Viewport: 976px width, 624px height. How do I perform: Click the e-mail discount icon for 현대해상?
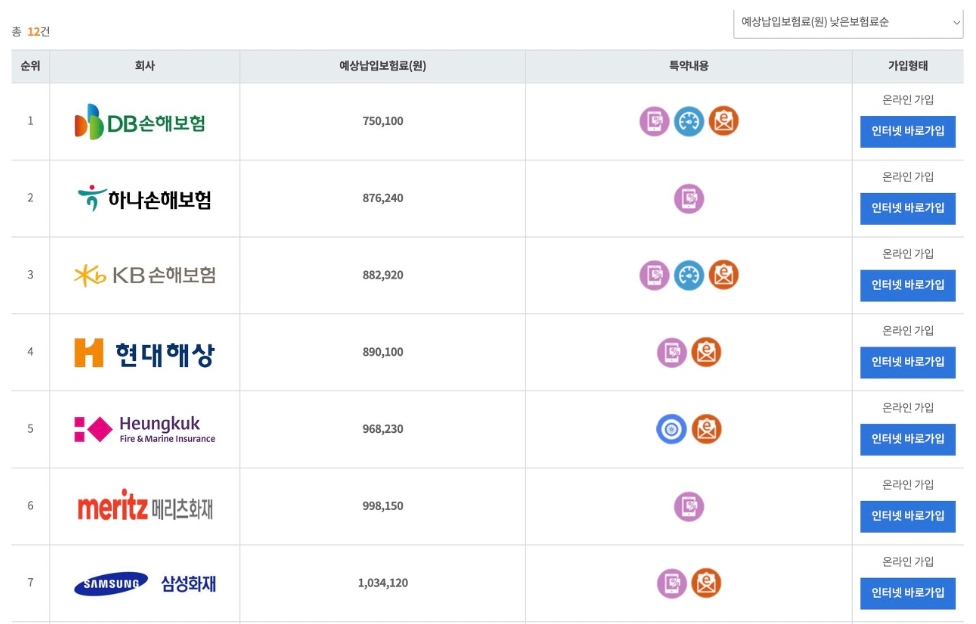(706, 352)
